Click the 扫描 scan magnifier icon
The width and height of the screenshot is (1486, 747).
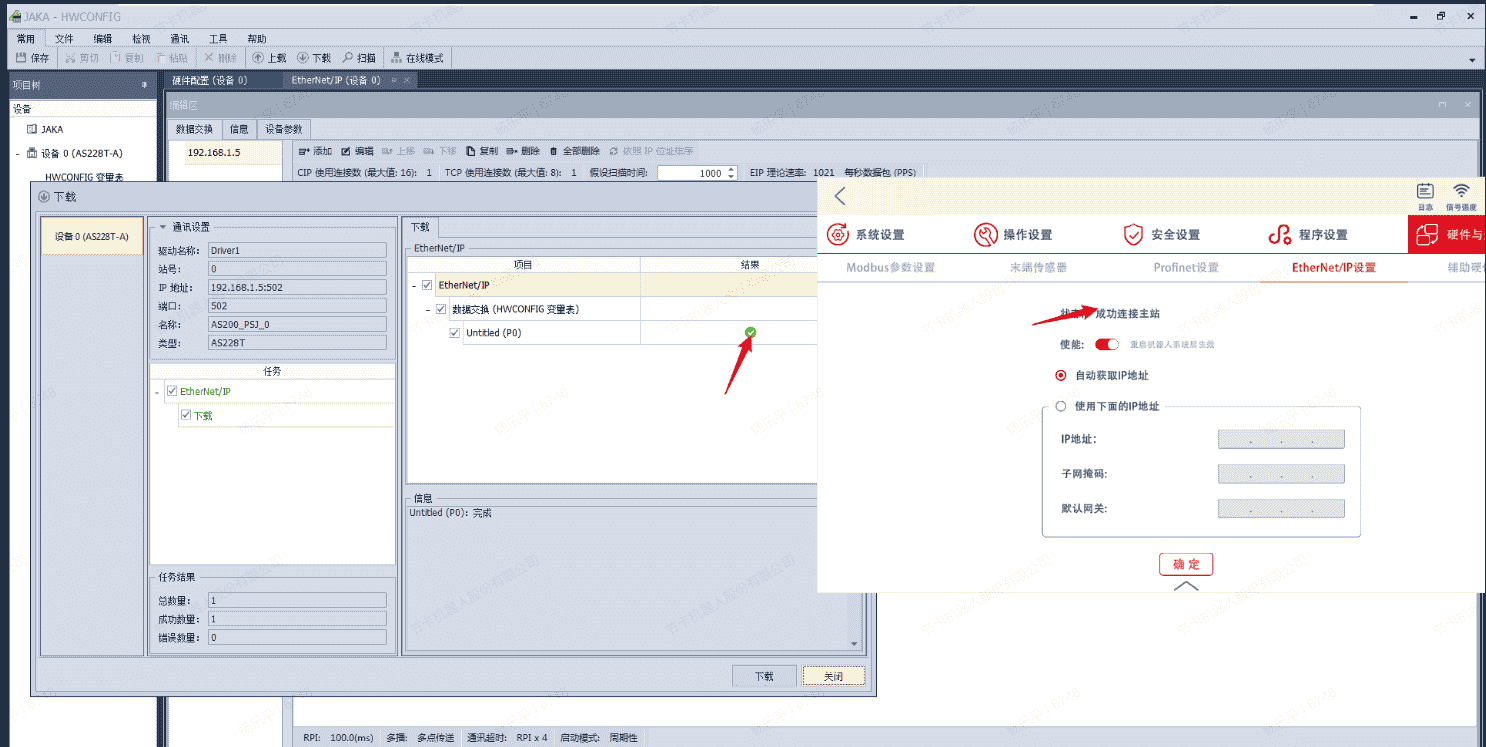point(348,58)
